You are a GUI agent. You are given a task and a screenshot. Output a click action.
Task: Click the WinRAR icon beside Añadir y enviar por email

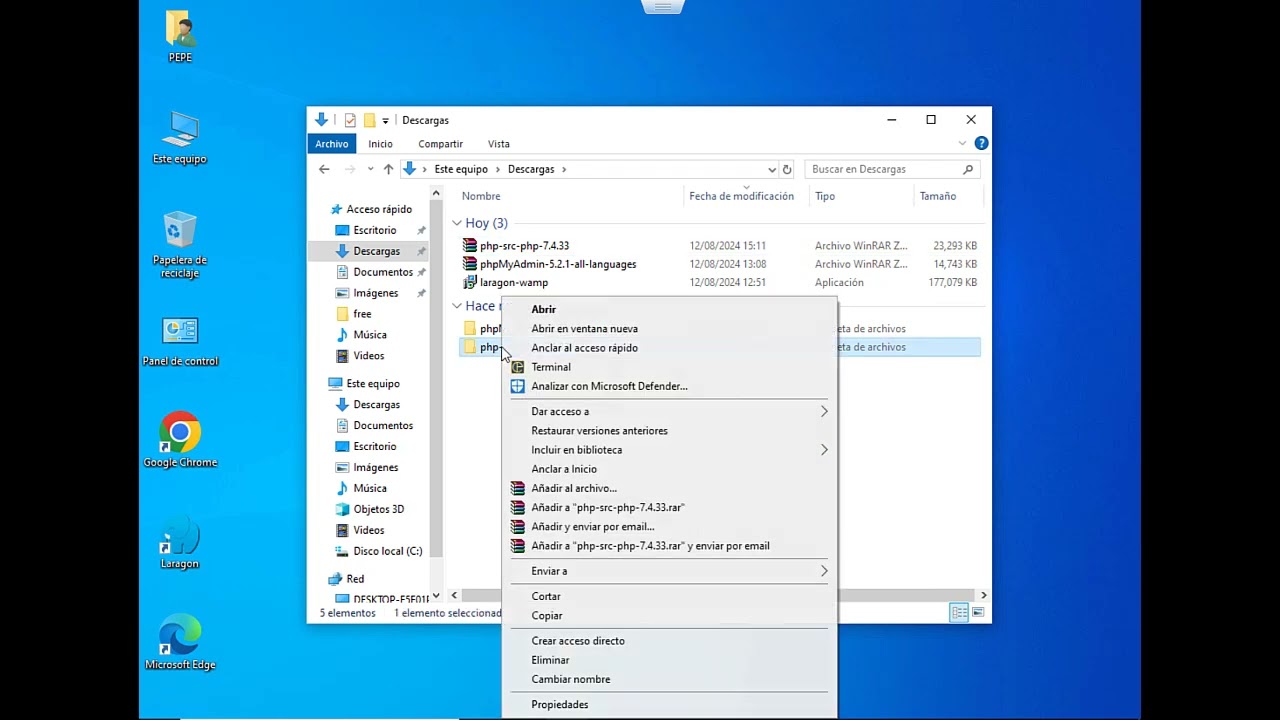[x=517, y=527]
